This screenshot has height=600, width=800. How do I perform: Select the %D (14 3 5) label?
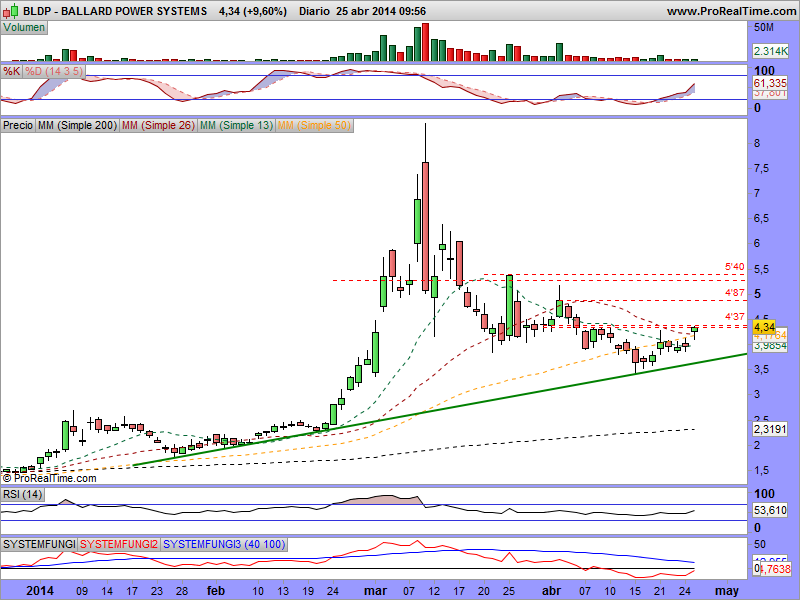[x=54, y=71]
